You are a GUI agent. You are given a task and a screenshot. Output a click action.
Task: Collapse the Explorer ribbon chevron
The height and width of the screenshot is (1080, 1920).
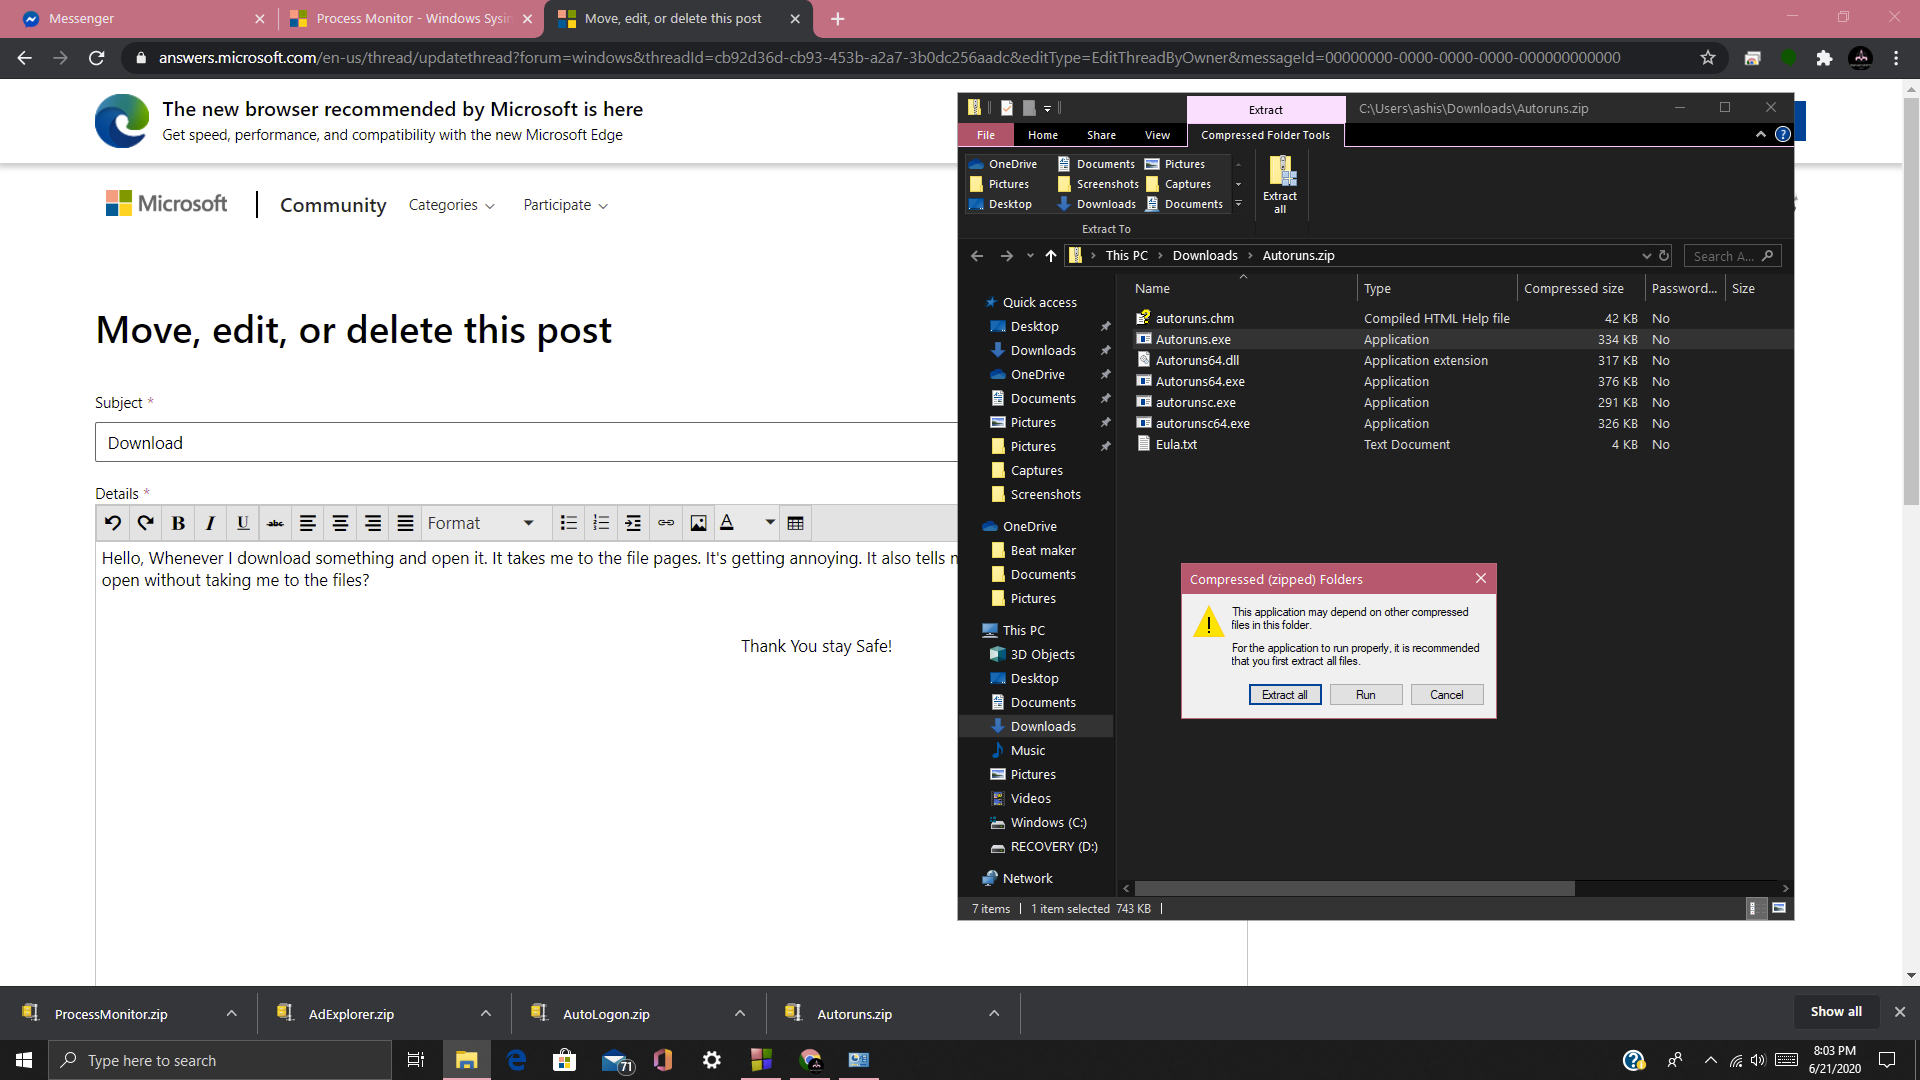tap(1761, 135)
